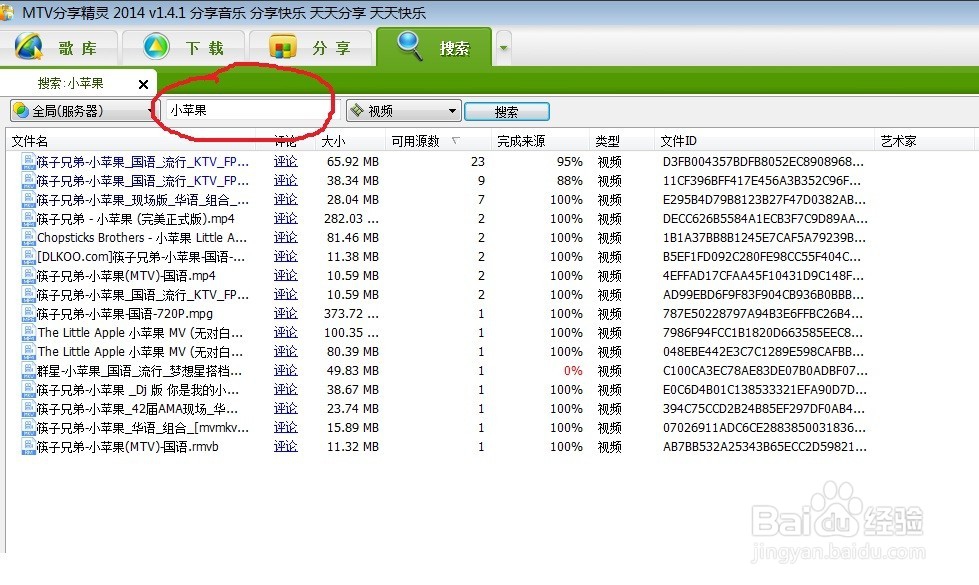Click file icon of 100.35 Little Apple video

coord(28,333)
